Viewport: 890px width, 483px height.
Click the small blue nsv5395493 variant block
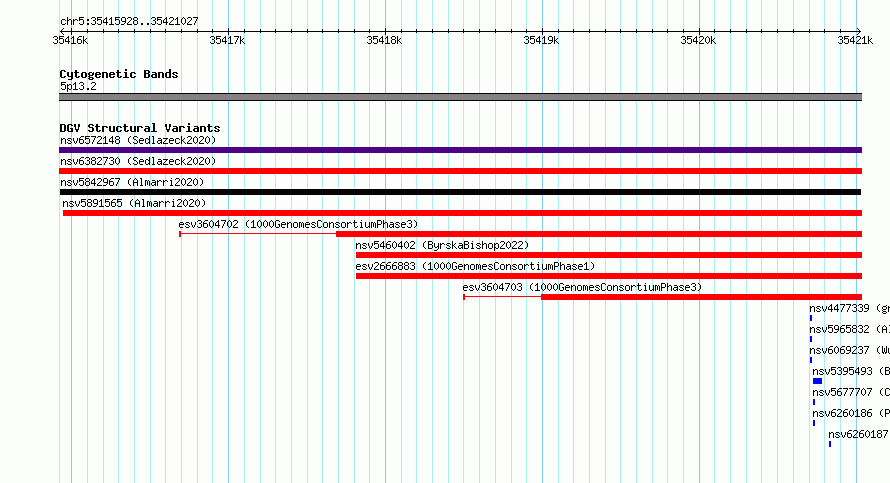point(817,381)
